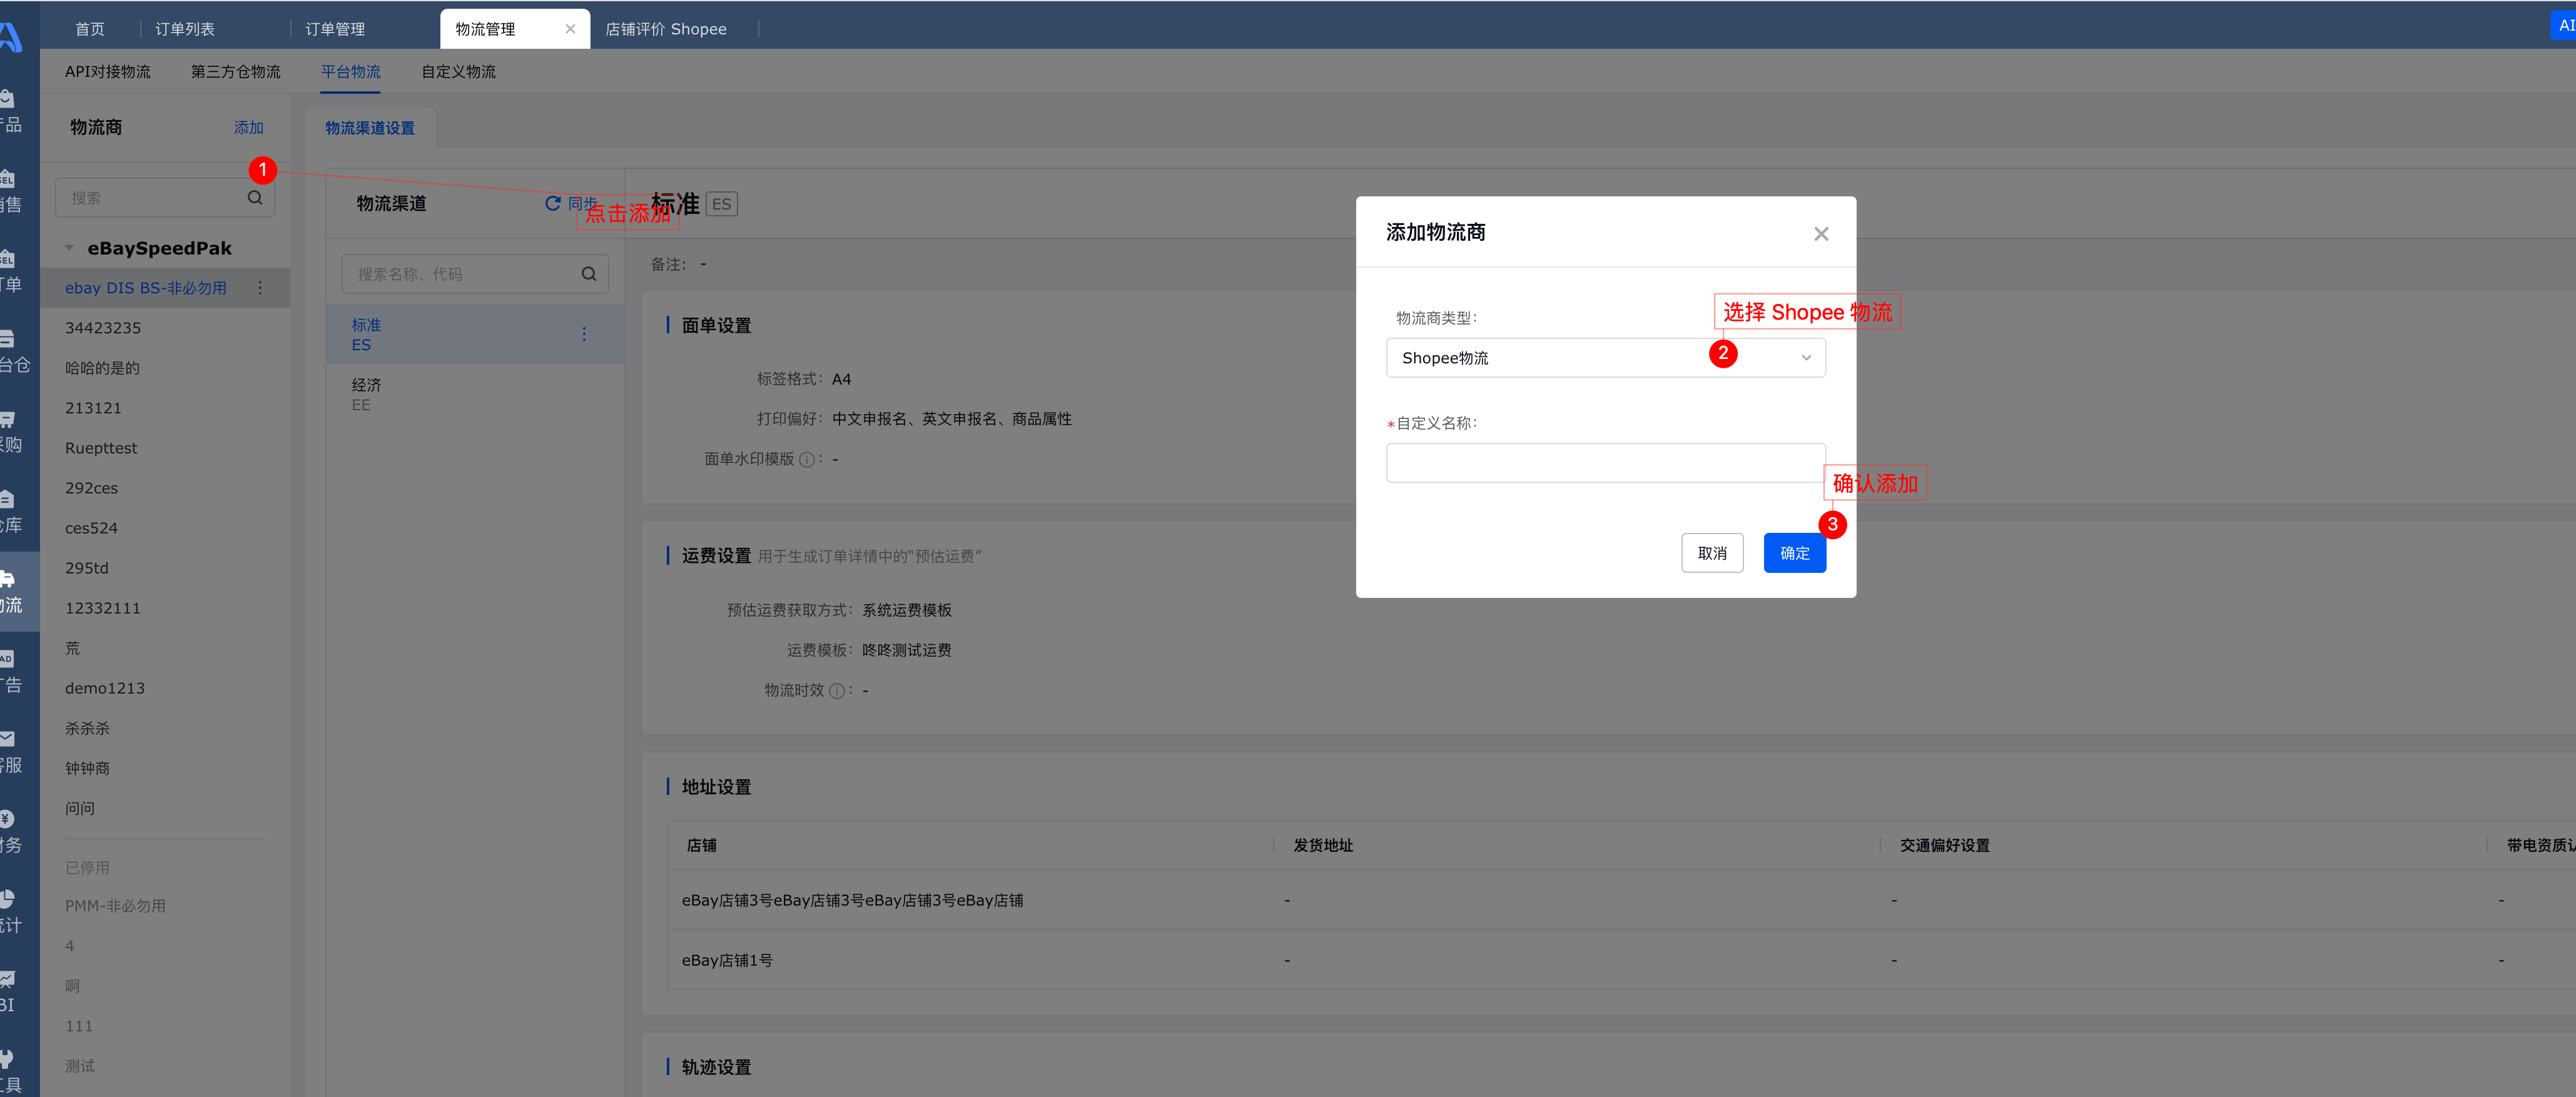2576x1097 pixels.
Task: Select logistics provider 钟钟商
Action: (165, 768)
